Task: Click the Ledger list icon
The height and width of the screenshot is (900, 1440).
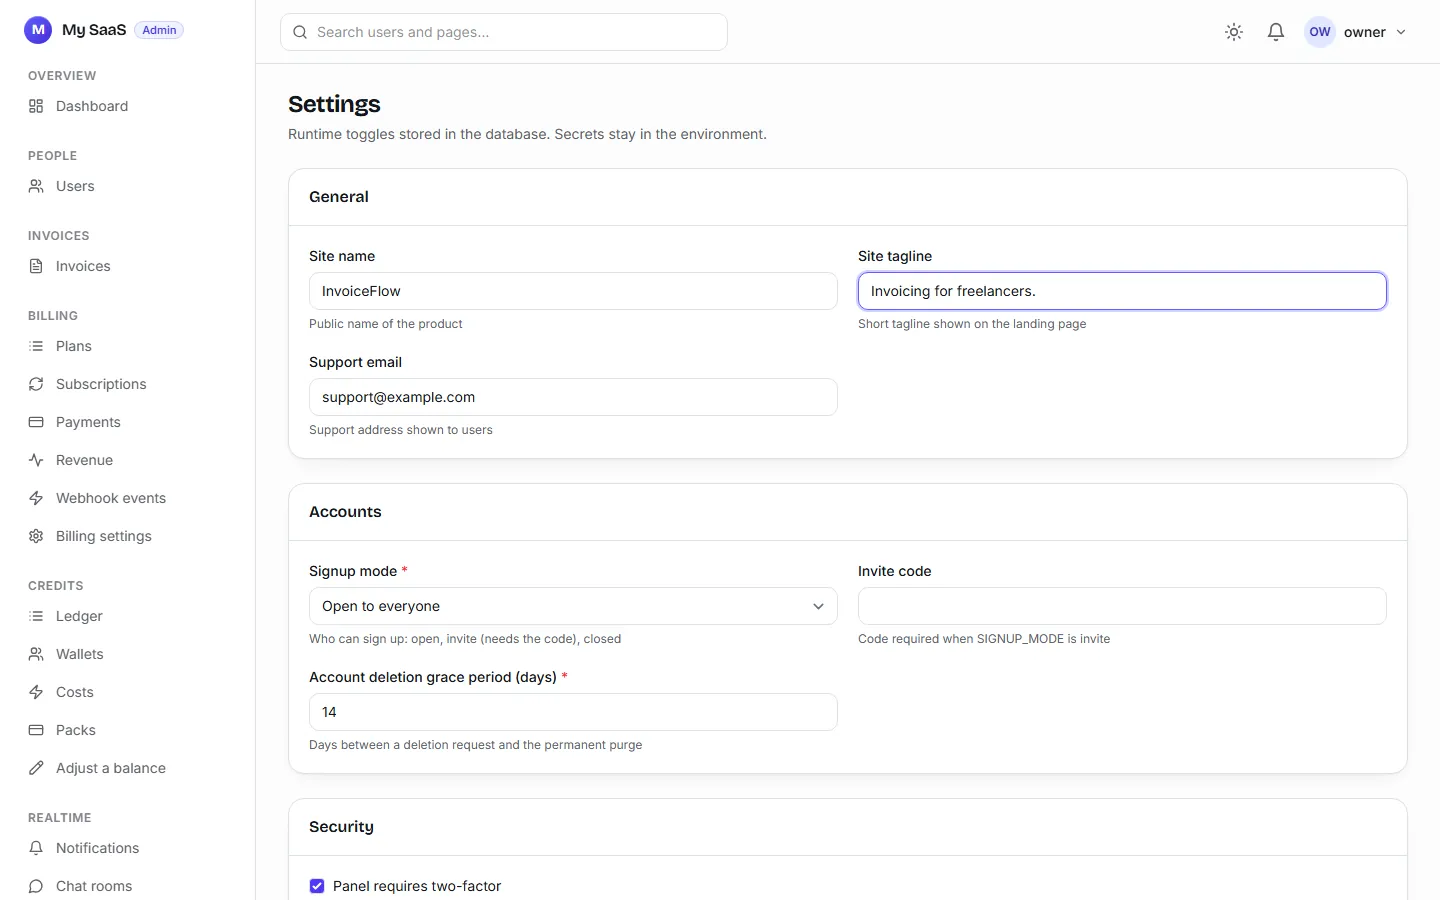Action: [36, 616]
